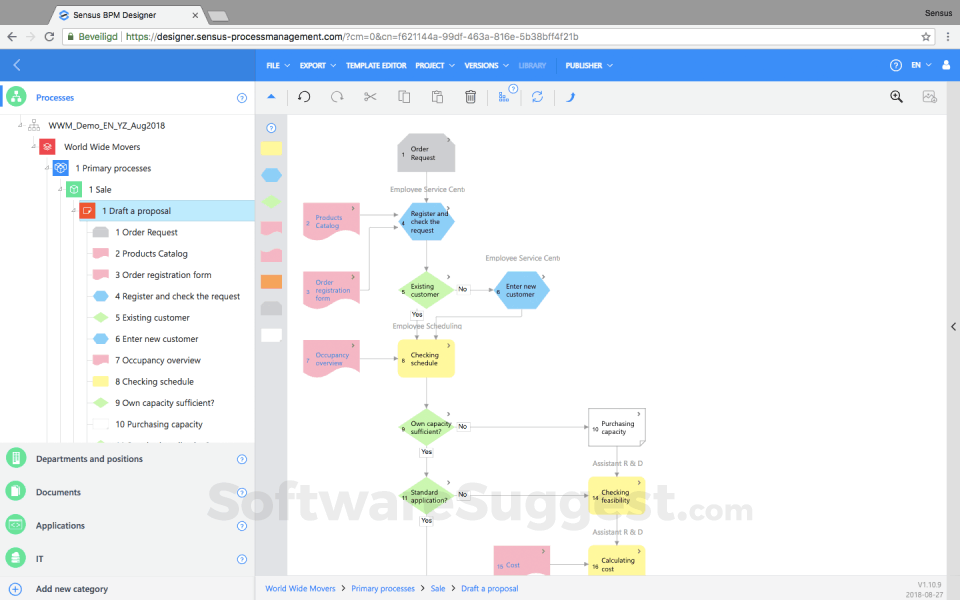Screen dimensions: 960x600
Task: Click the IT category icon
Action: [16, 558]
